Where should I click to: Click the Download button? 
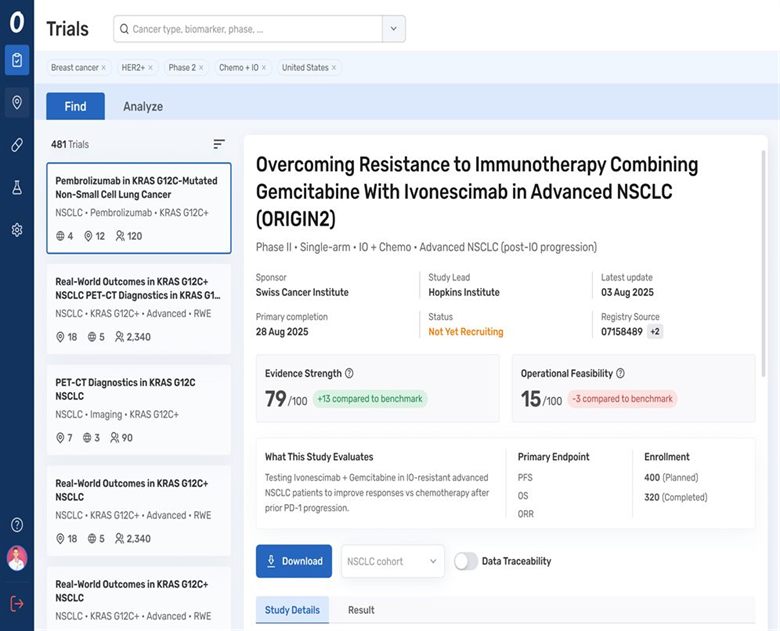(294, 561)
